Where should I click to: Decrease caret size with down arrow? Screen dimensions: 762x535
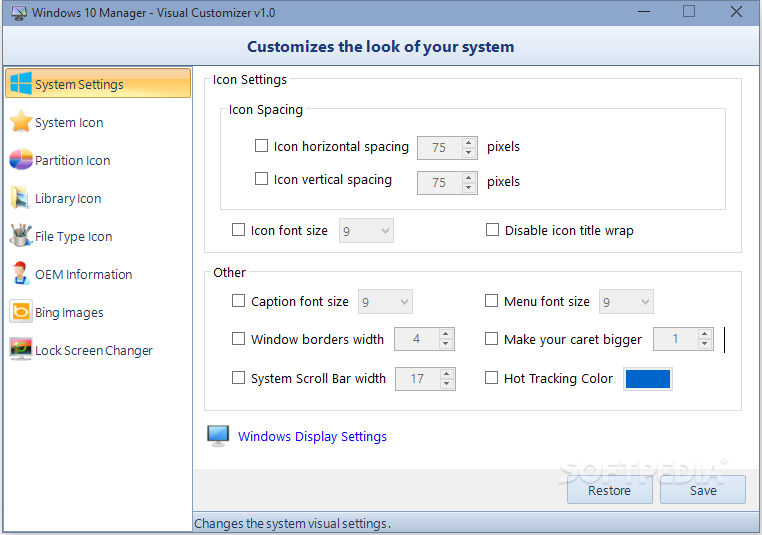[705, 344]
